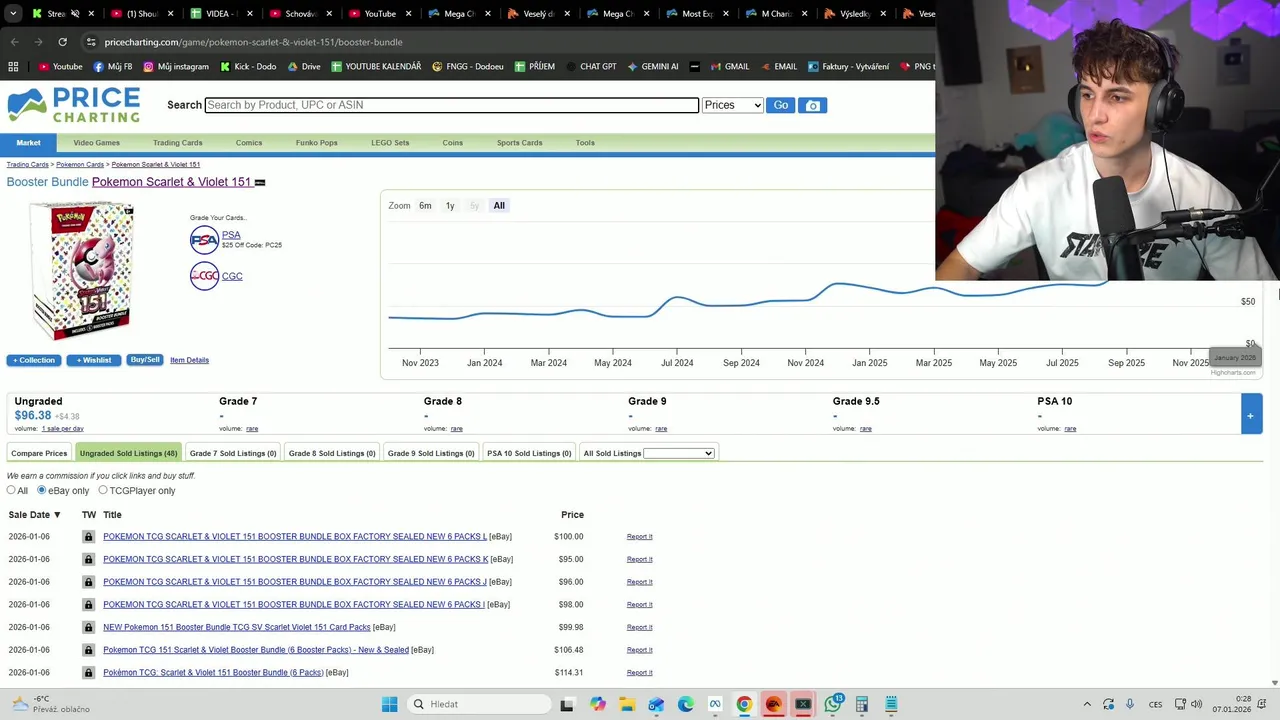Switch to PSA 10 Sold Listings tab
Image resolution: width=1280 pixels, height=720 pixels.
[529, 453]
